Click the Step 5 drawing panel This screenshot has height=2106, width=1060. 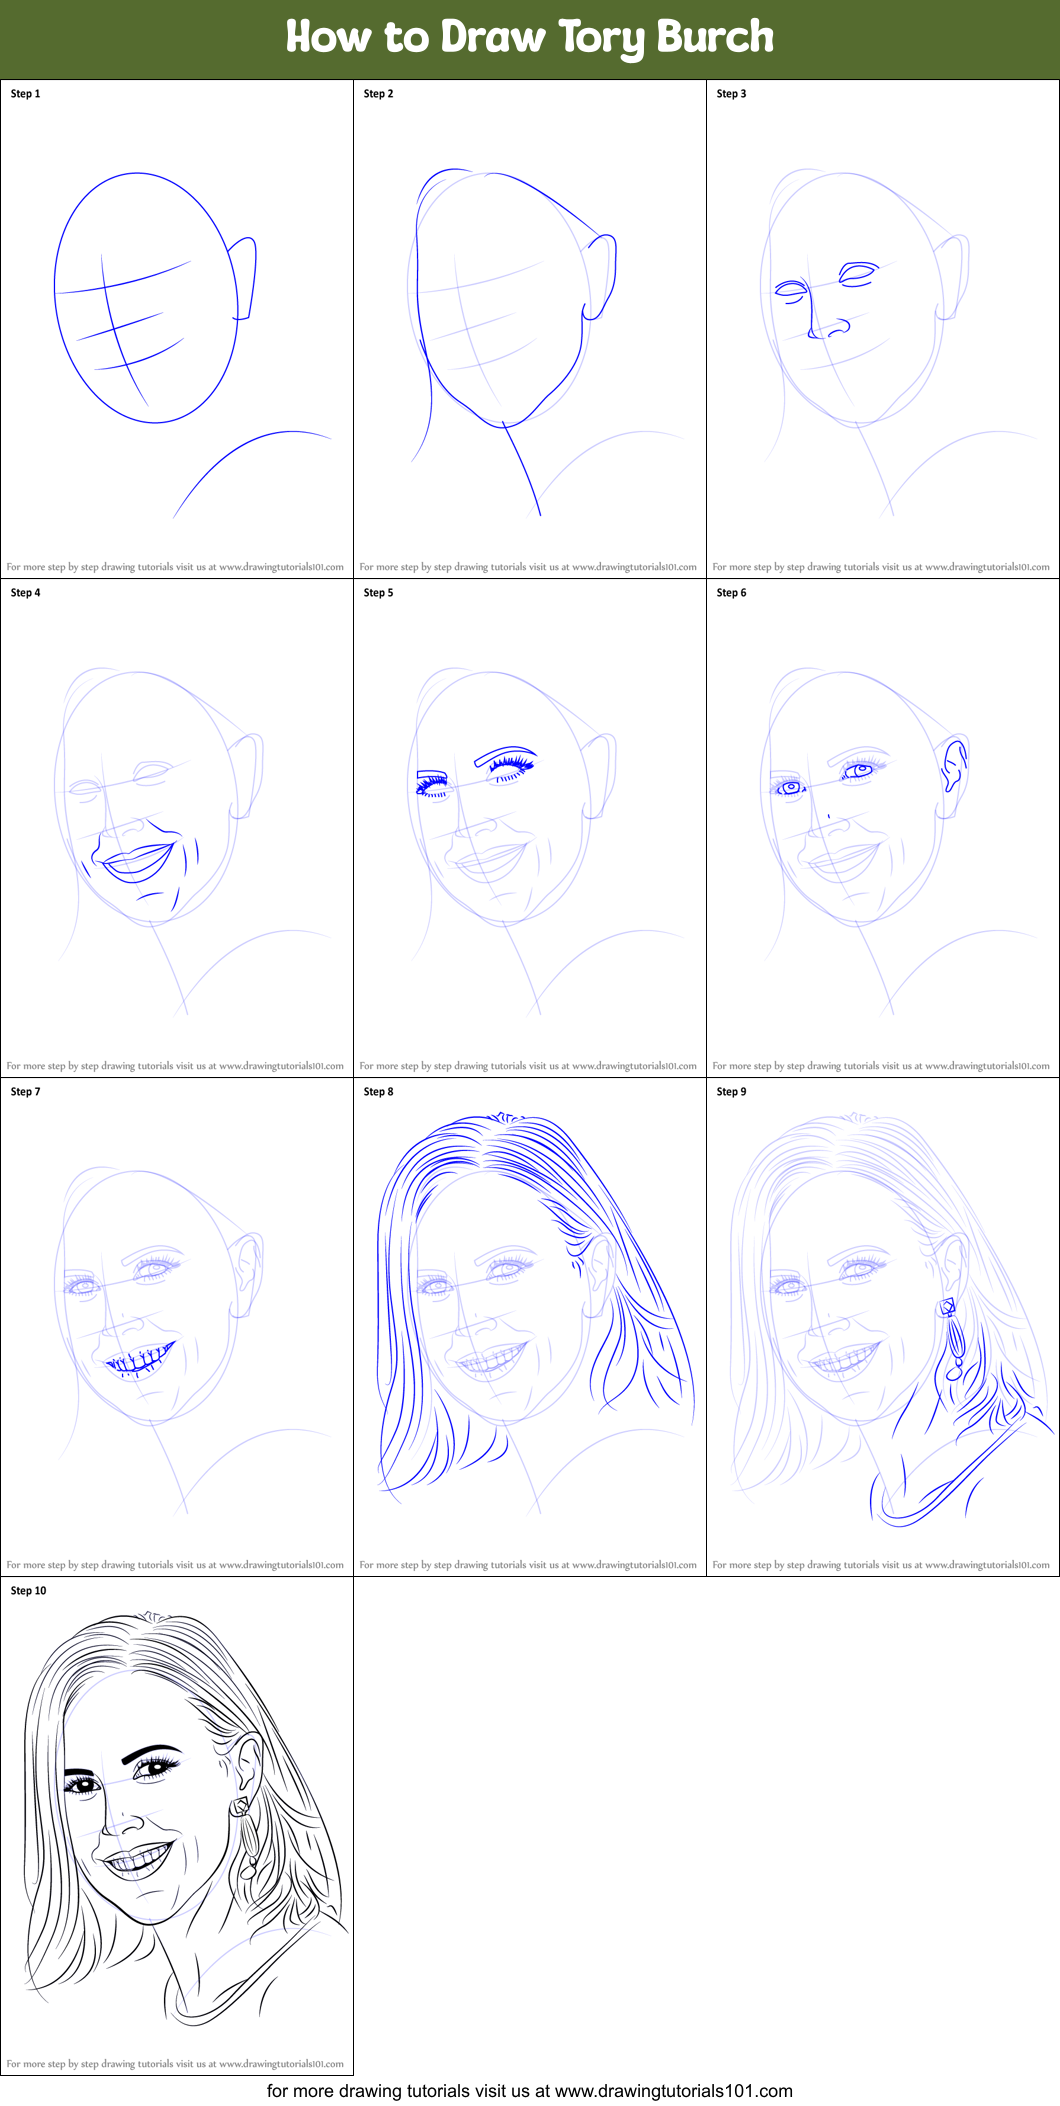530,828
